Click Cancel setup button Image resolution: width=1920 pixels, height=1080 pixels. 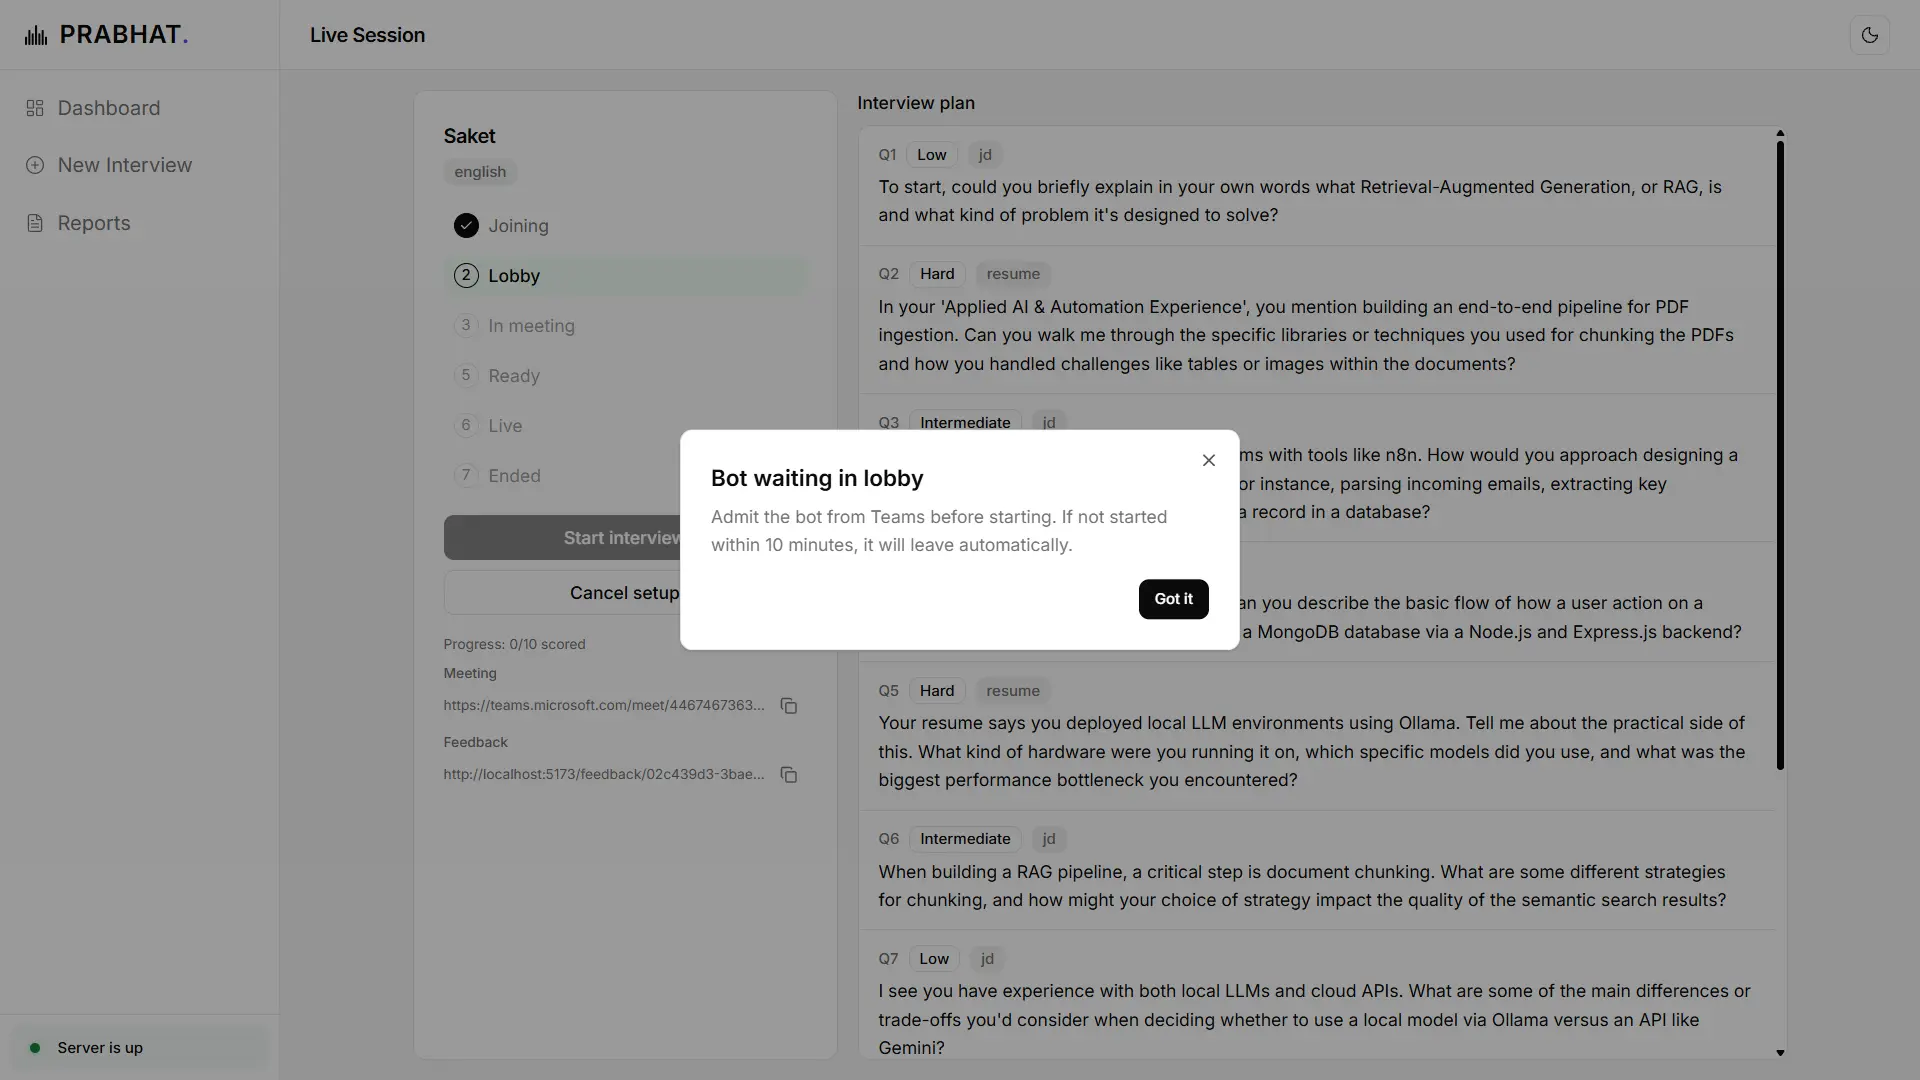(562, 593)
